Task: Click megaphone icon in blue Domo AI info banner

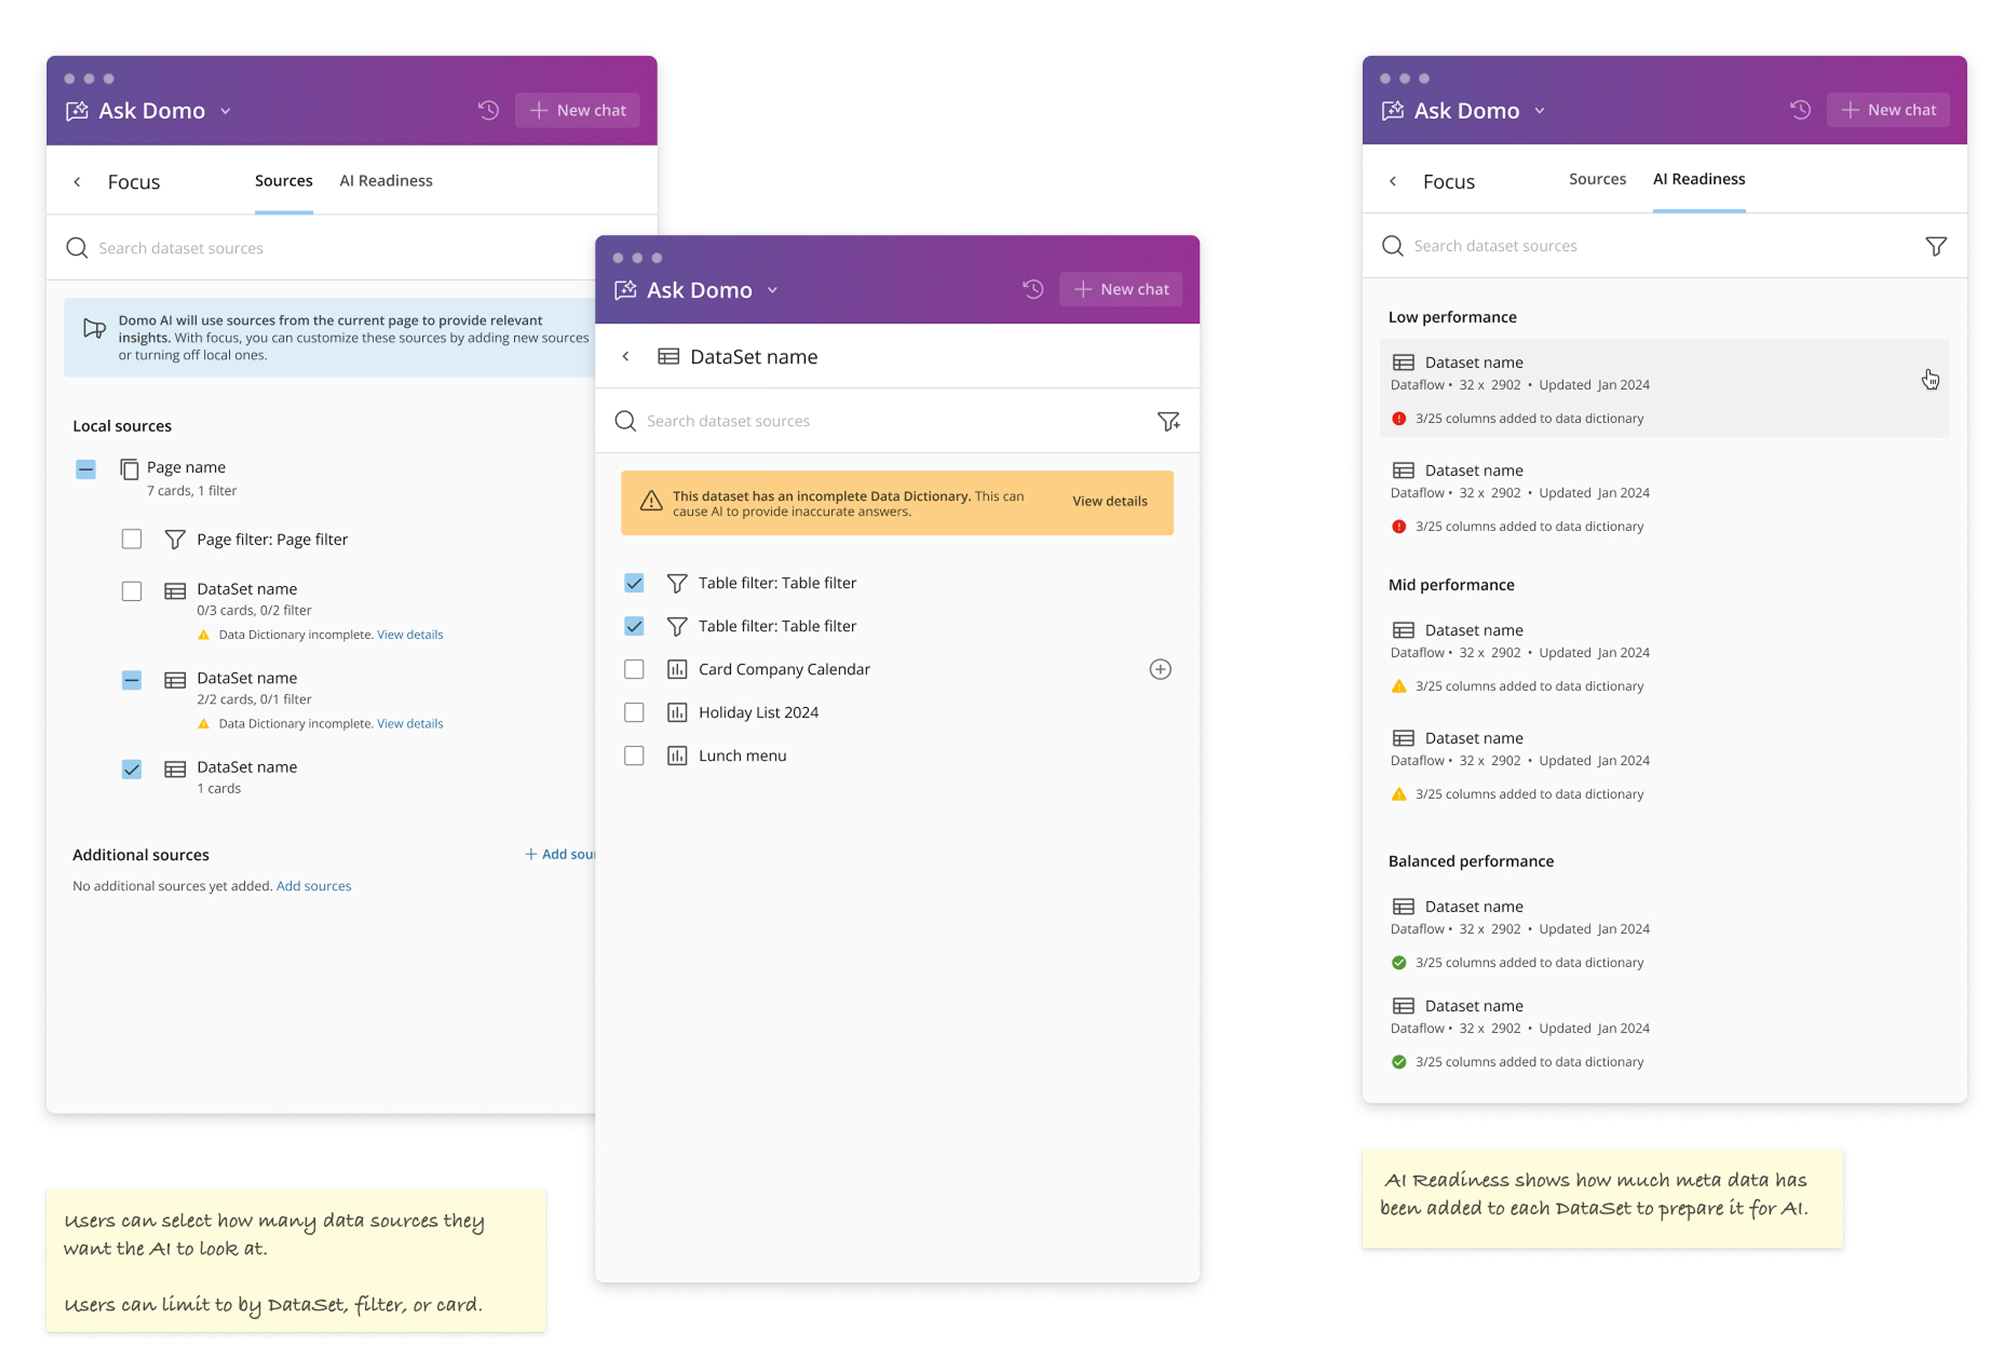Action: pyautogui.click(x=94, y=328)
